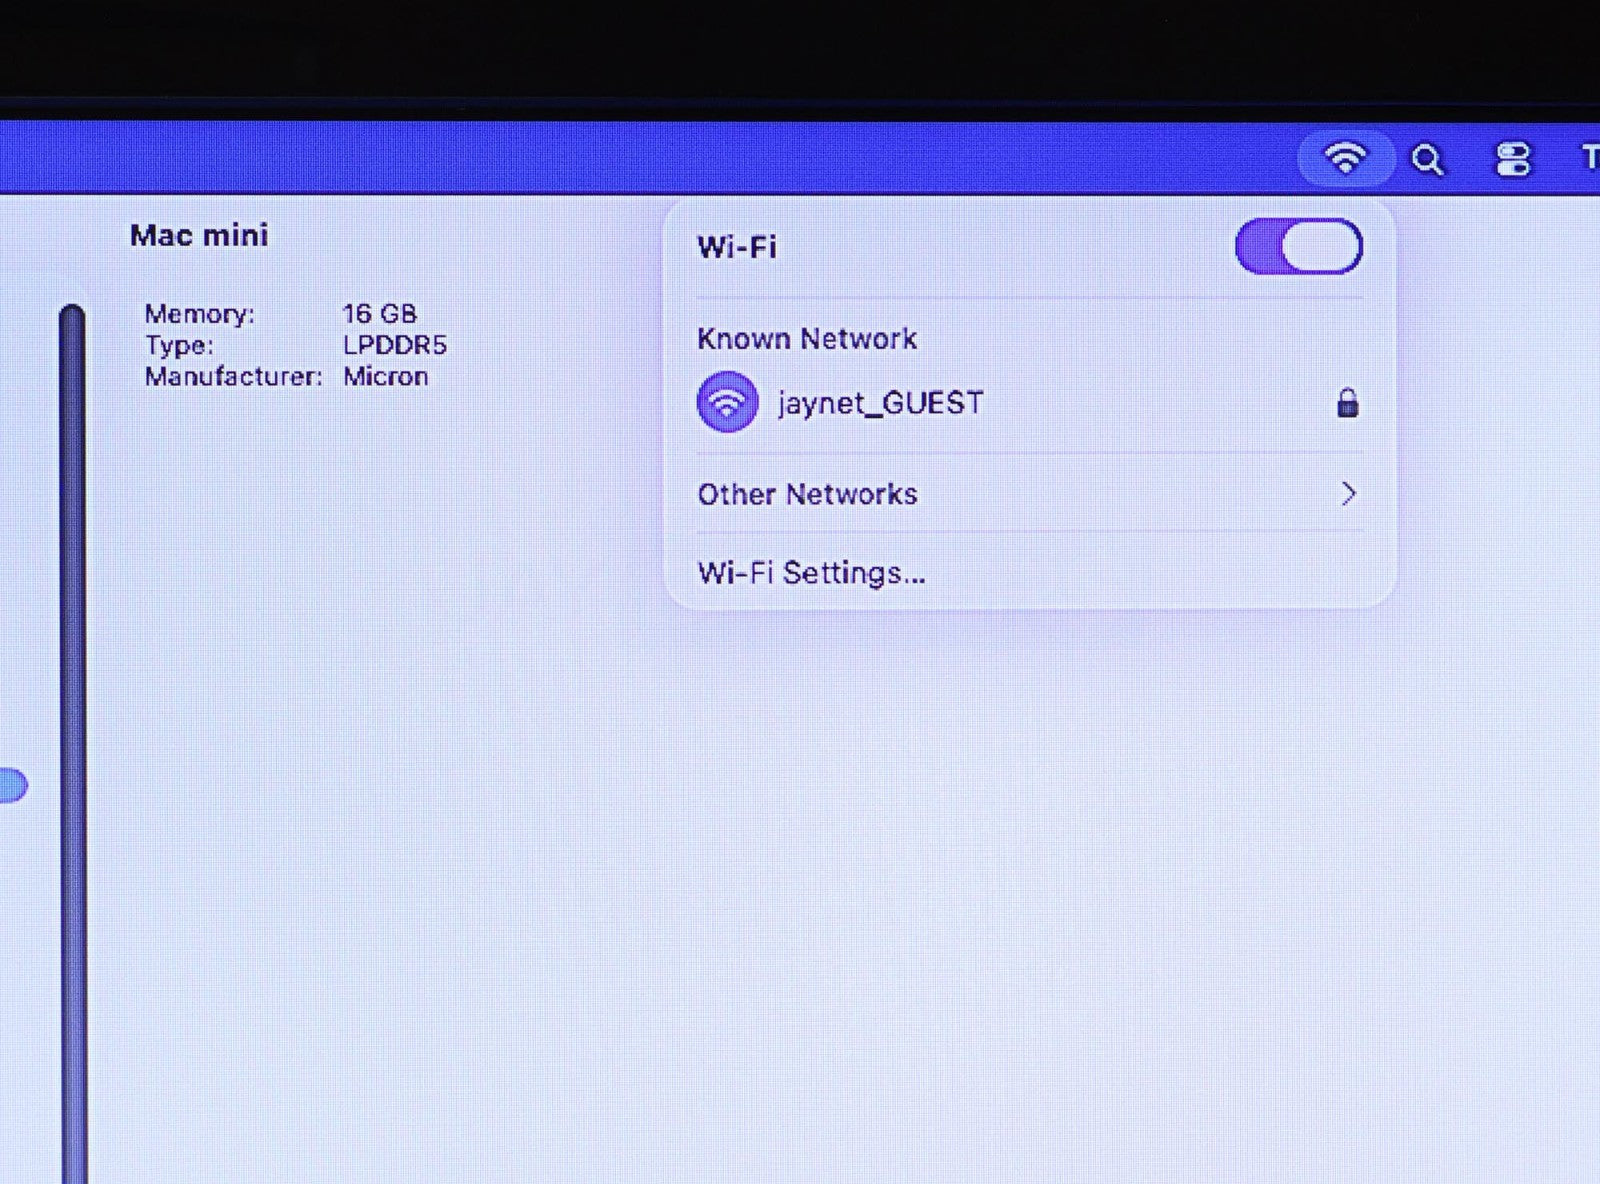Screen dimensions: 1600x1184
Task: Select the 16 GB memory value
Action: tap(379, 314)
